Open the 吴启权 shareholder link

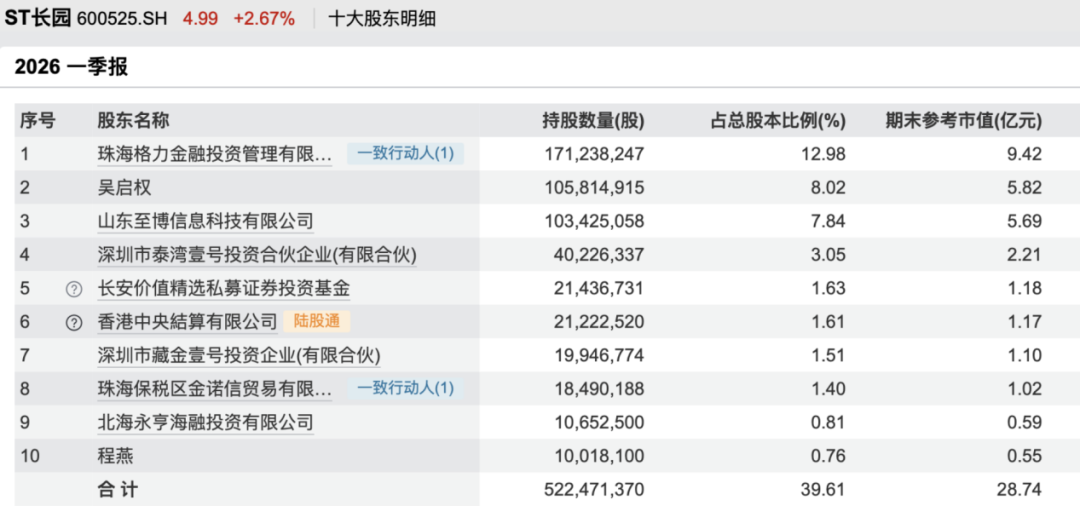point(124,188)
